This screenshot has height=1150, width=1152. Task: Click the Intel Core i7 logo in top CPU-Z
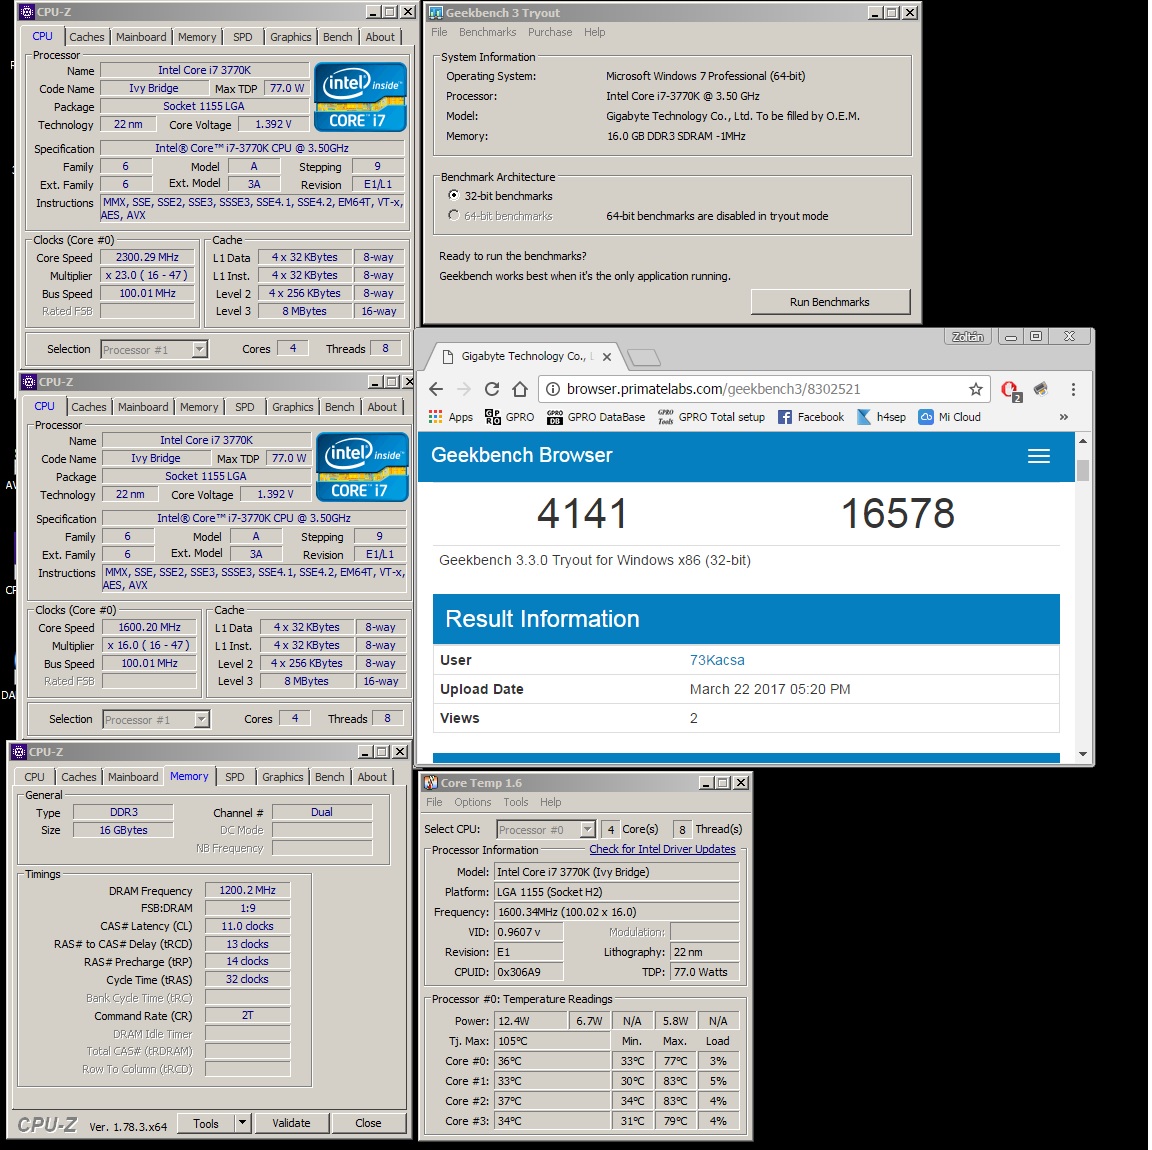pos(360,97)
